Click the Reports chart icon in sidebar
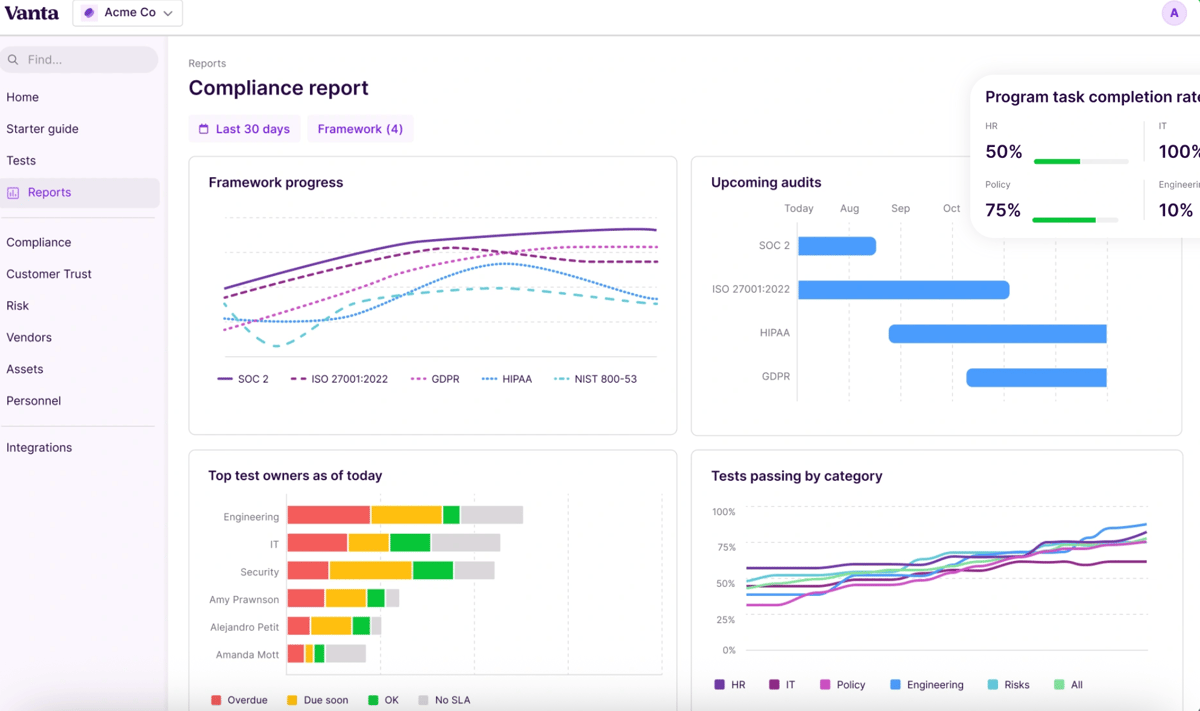1200x711 pixels. coord(13,193)
